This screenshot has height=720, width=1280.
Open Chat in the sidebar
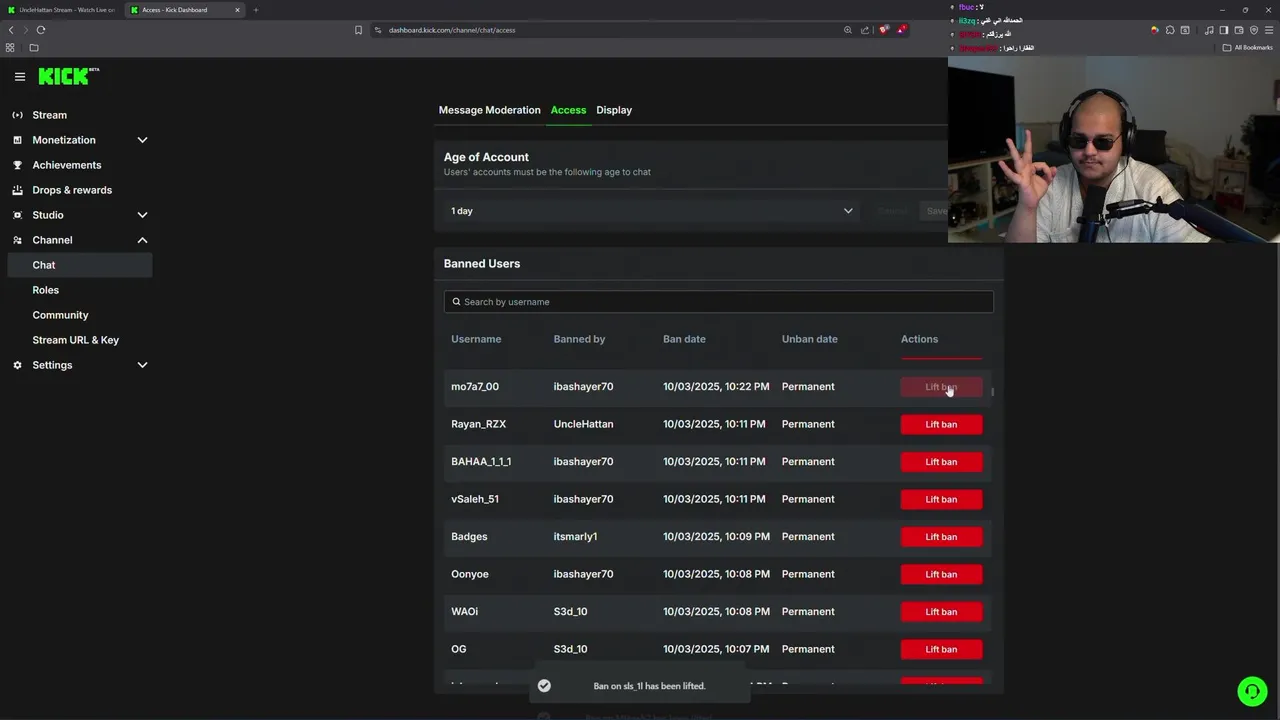point(79,265)
